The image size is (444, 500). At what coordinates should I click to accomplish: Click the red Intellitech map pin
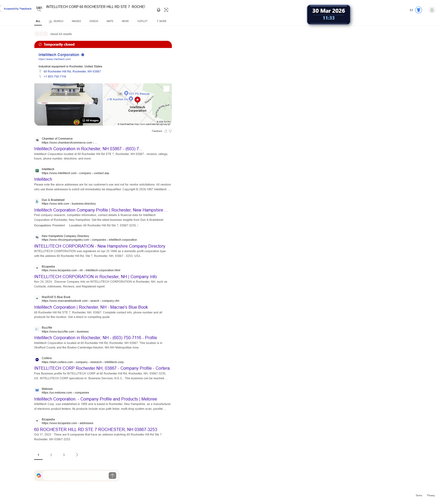(x=137, y=100)
